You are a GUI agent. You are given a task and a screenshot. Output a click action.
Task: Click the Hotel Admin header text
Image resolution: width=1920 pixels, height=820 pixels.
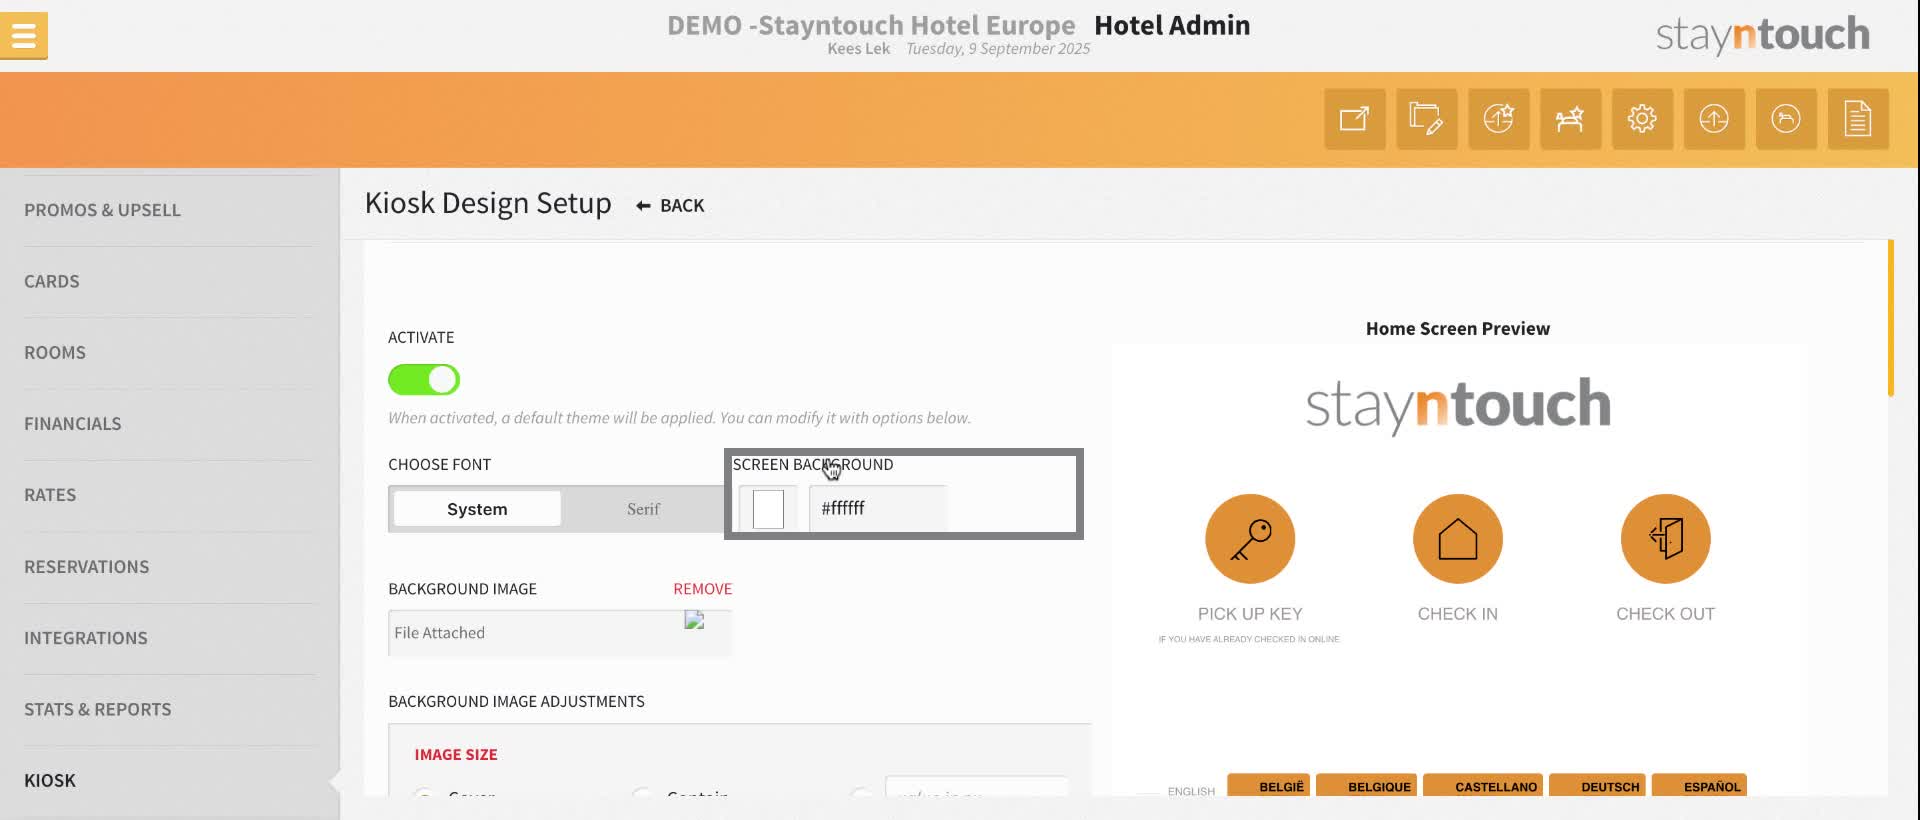1172,25
